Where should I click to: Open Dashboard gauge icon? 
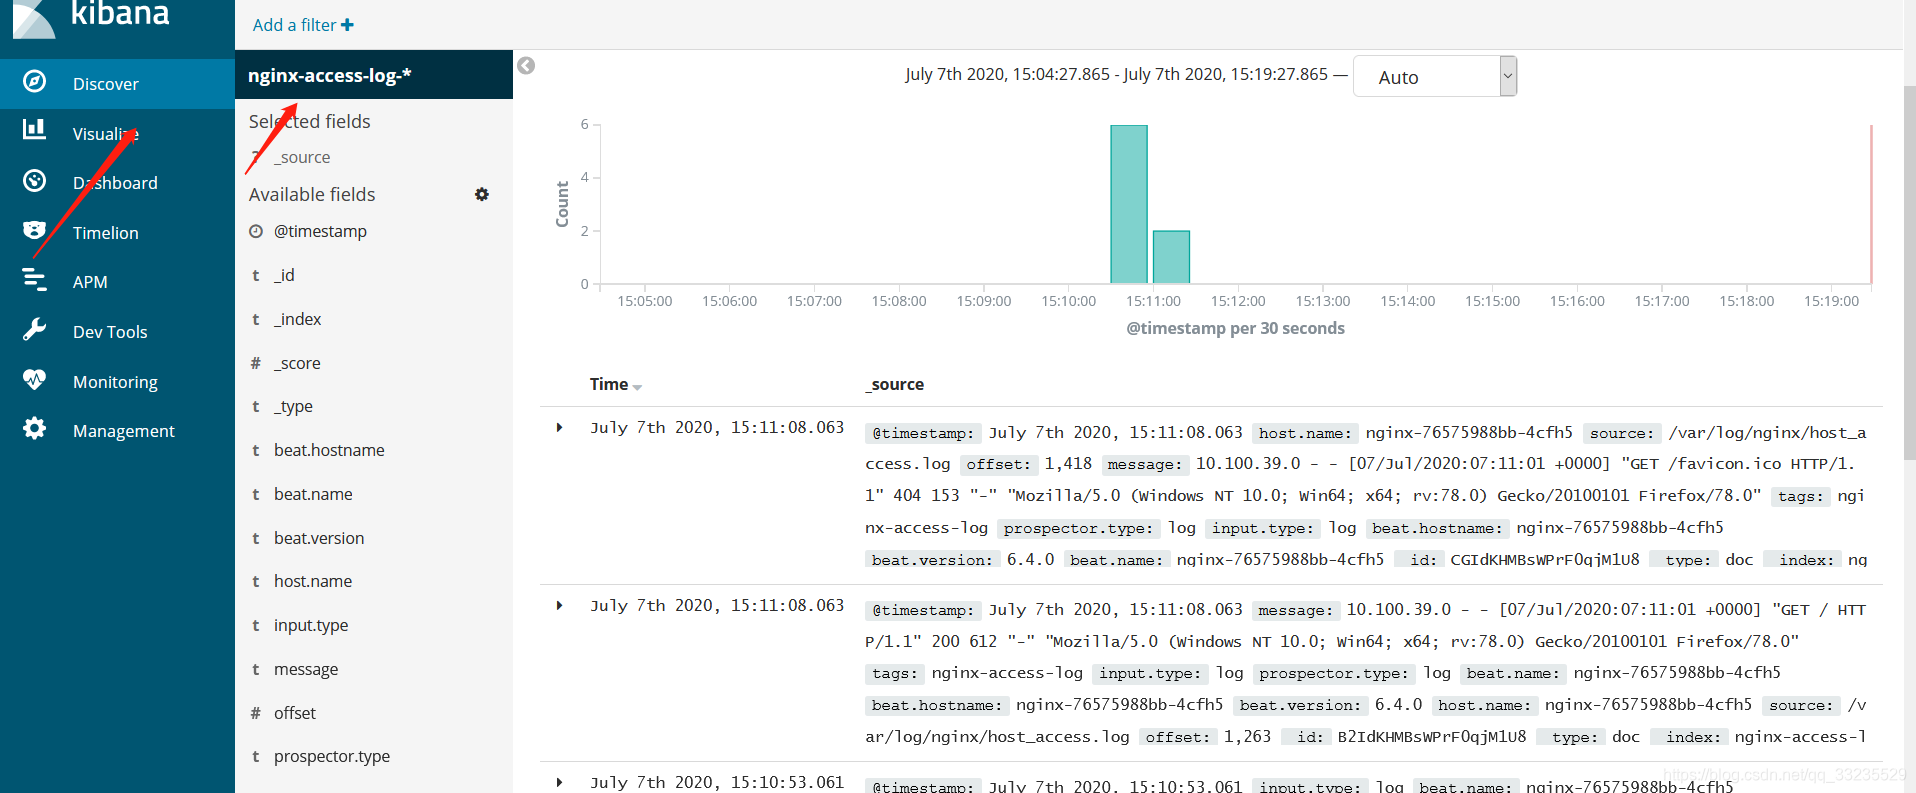[x=35, y=181]
